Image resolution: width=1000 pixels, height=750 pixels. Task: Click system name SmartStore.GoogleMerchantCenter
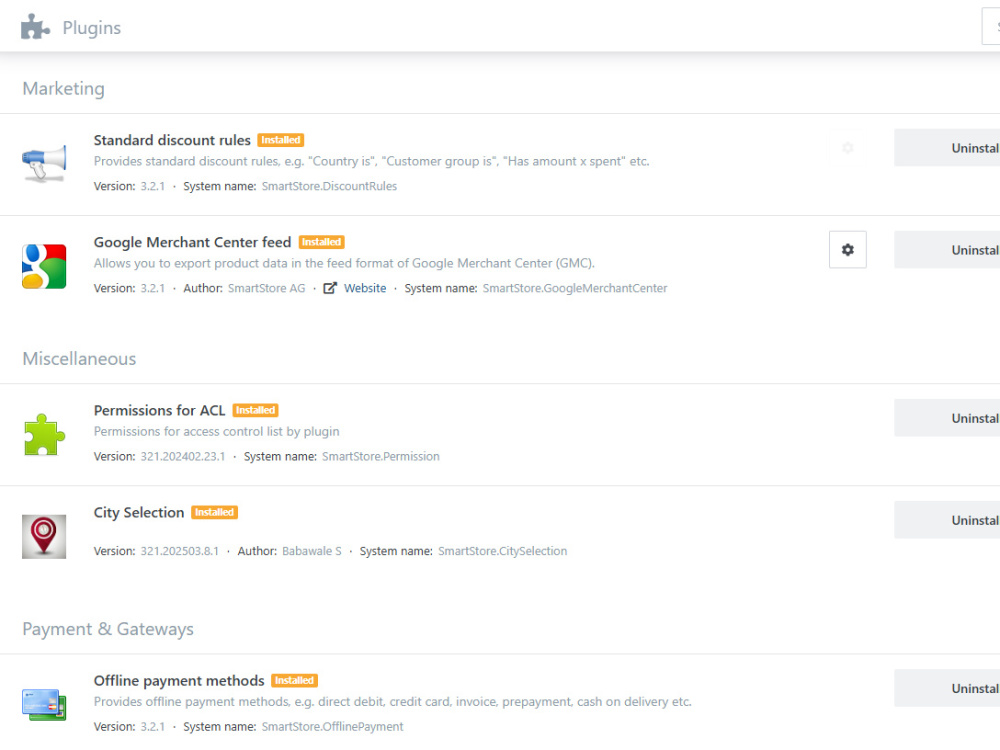[575, 288]
